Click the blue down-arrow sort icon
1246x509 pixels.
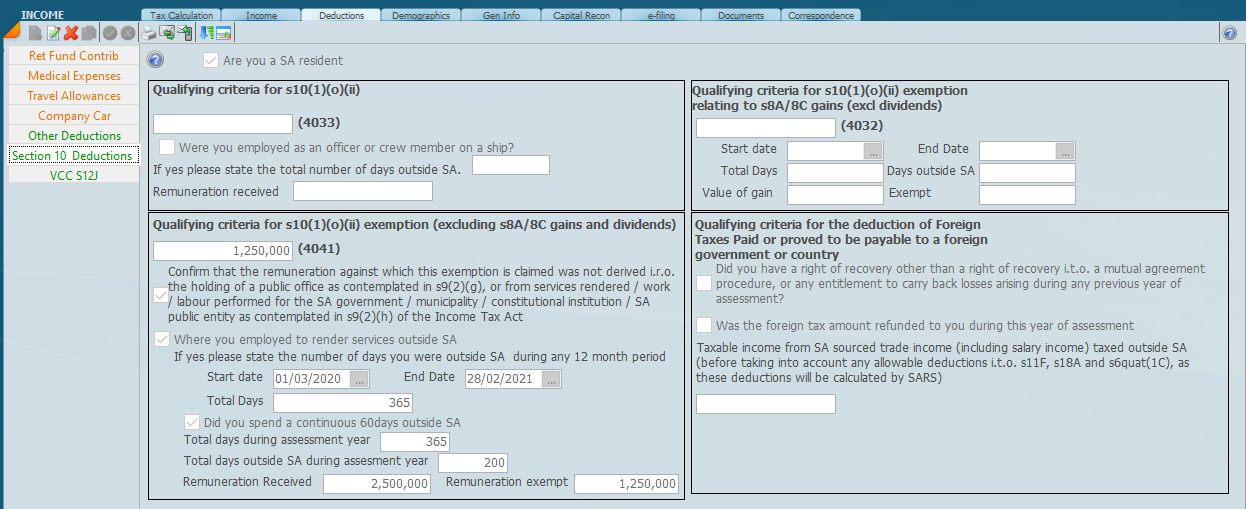tap(206, 33)
